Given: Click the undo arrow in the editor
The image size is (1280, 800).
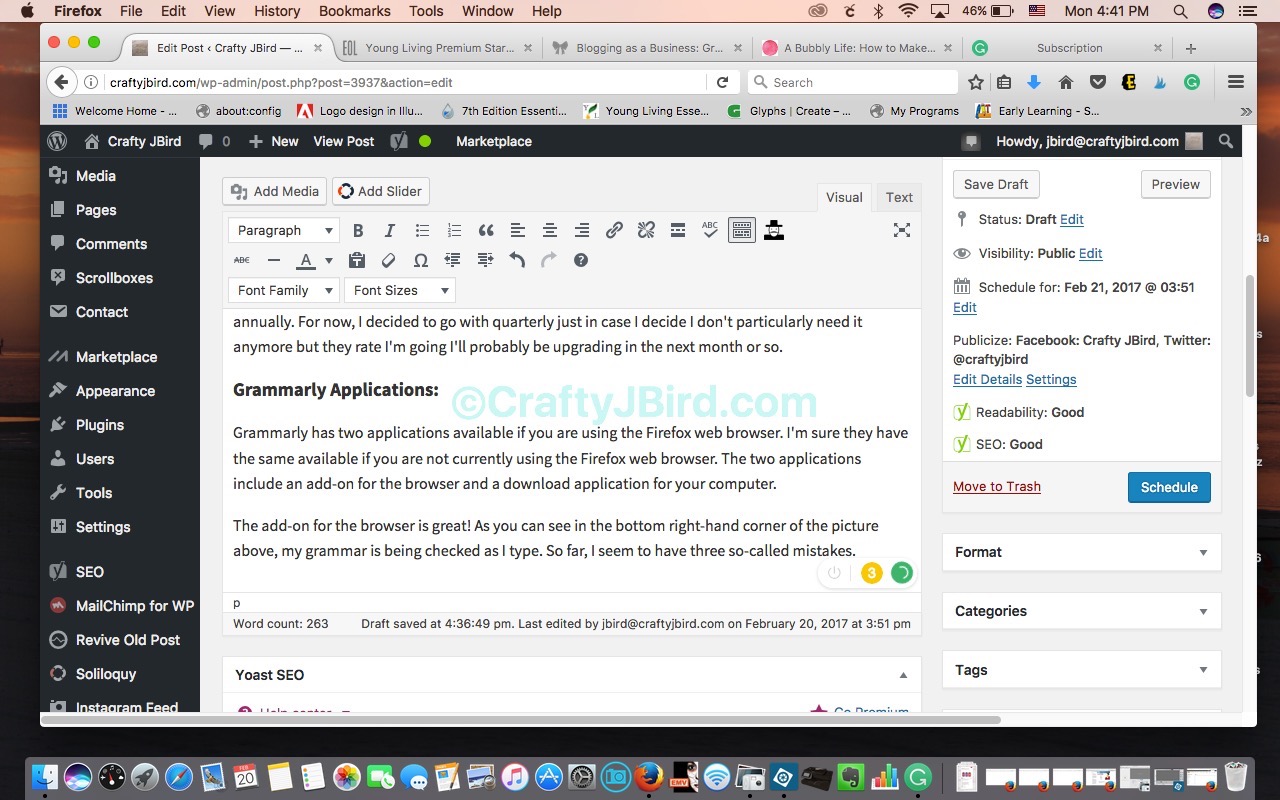Looking at the screenshot, I should point(517,261).
